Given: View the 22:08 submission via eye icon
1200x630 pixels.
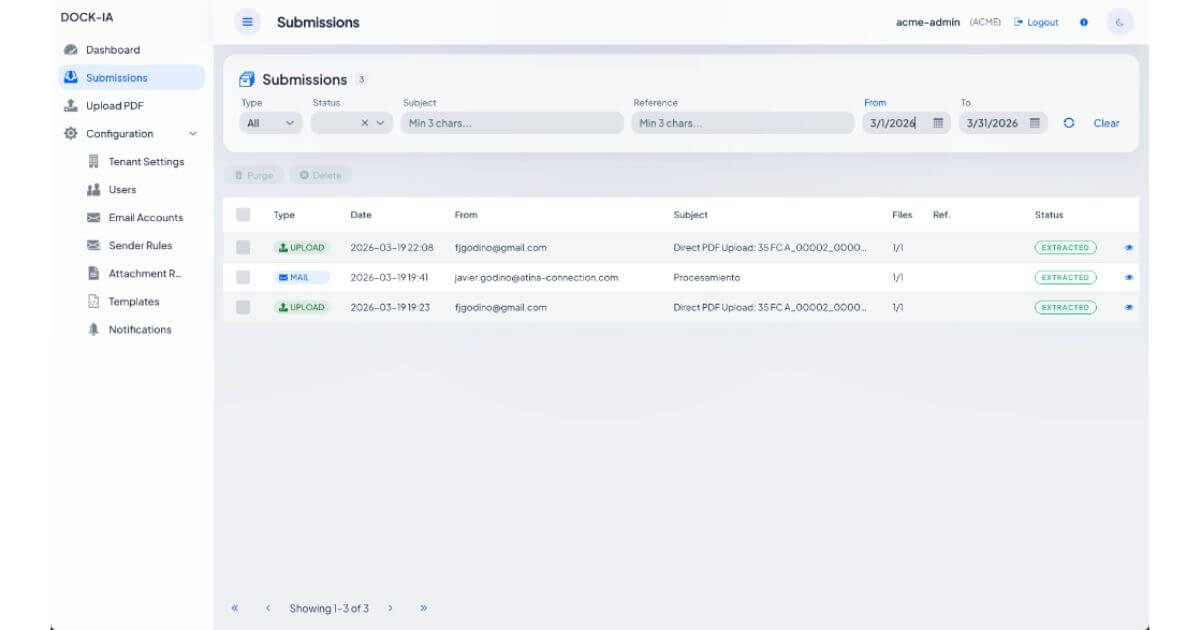Looking at the screenshot, I should click(1129, 247).
